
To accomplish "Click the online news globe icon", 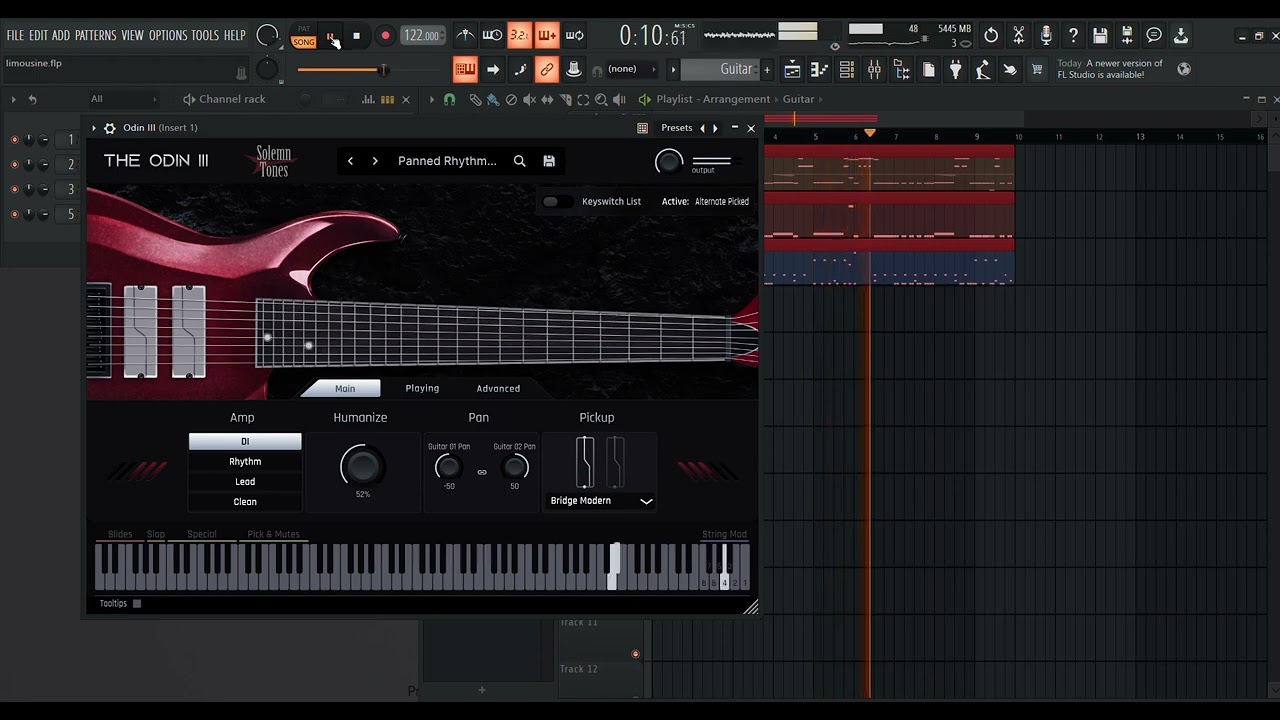I will (1184, 69).
